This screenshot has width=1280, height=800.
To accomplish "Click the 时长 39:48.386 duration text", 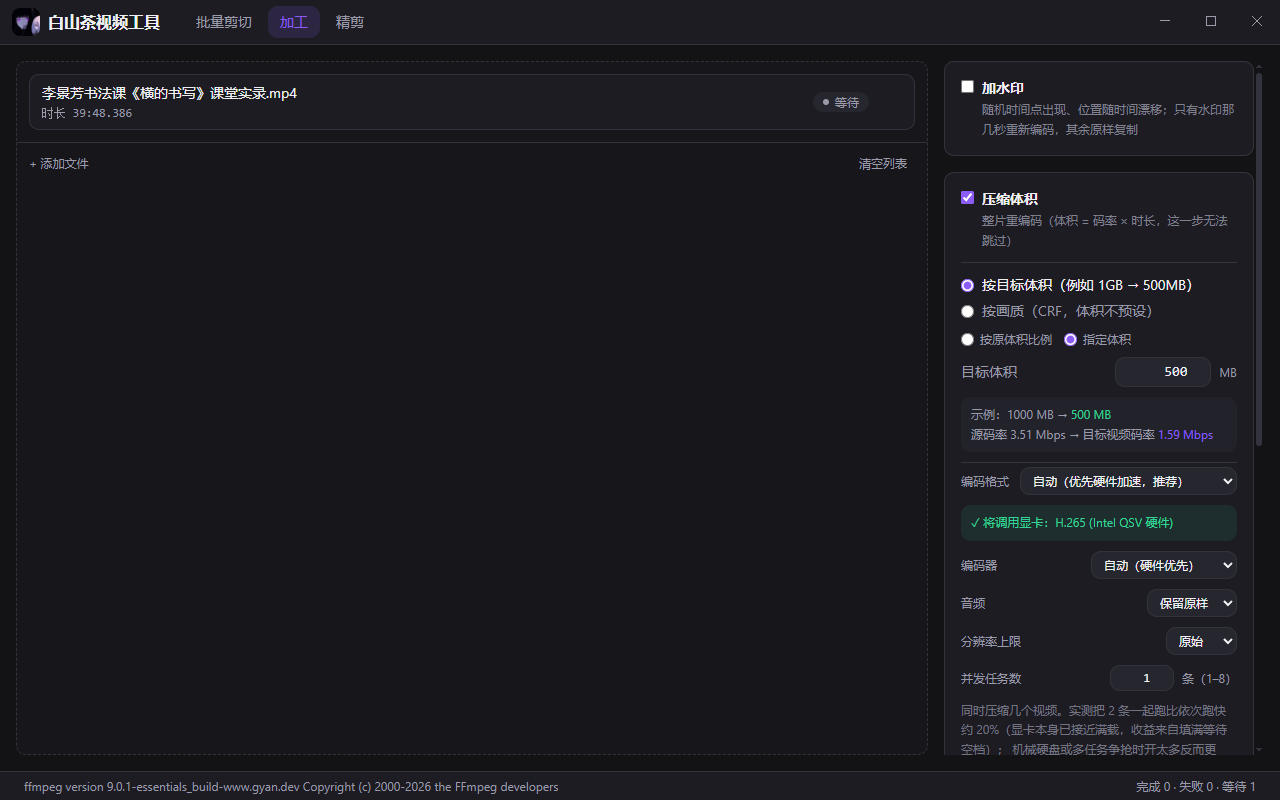I will [x=87, y=114].
